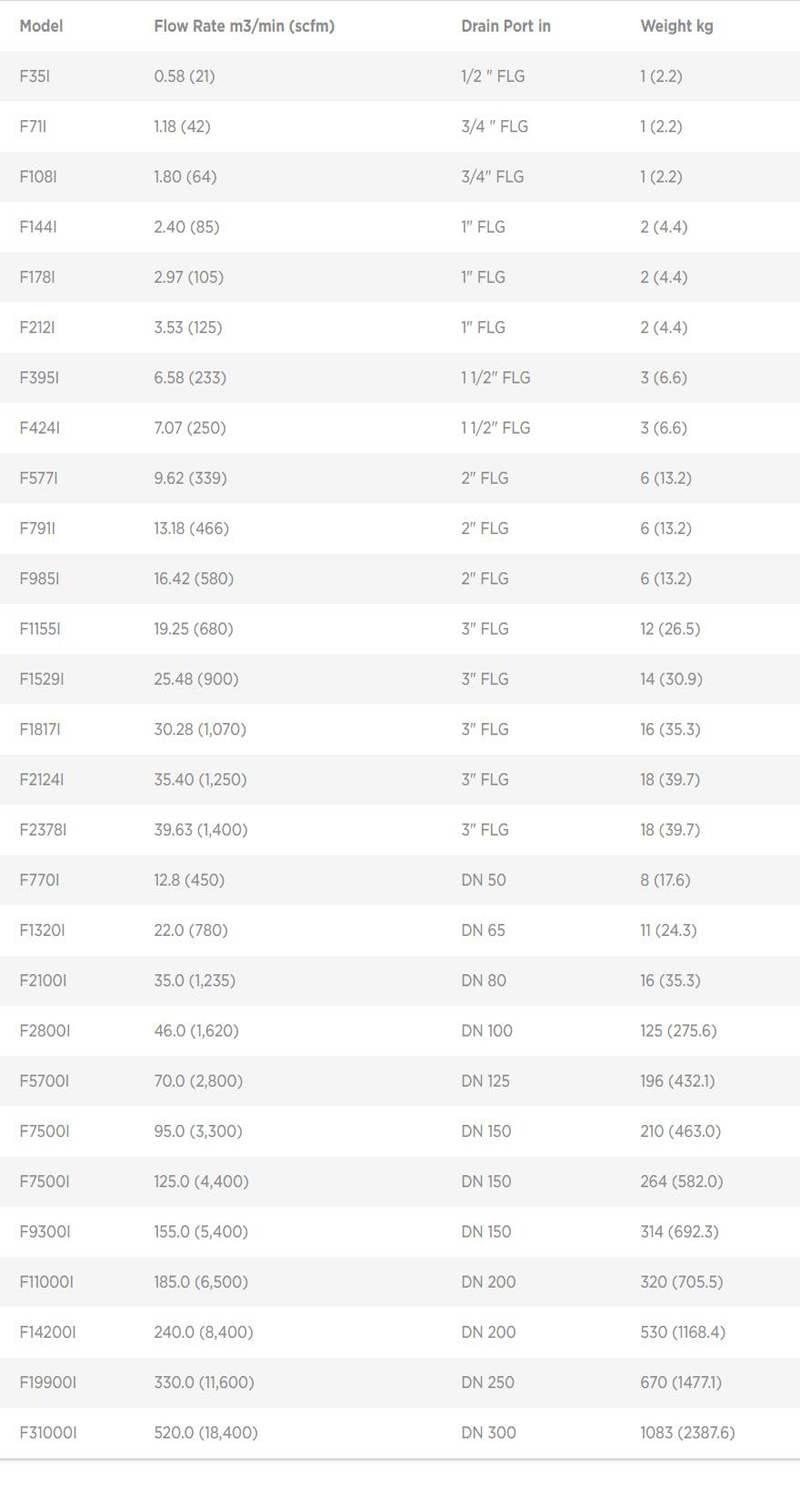Select the F395I model row
This screenshot has width=800, height=1500.
(39, 378)
